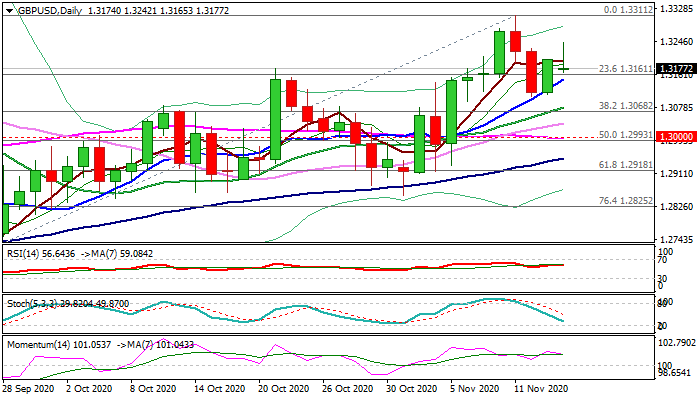Click the 102.7902 Momentum scale value
Screen dimensions: 700x400
coord(675,343)
